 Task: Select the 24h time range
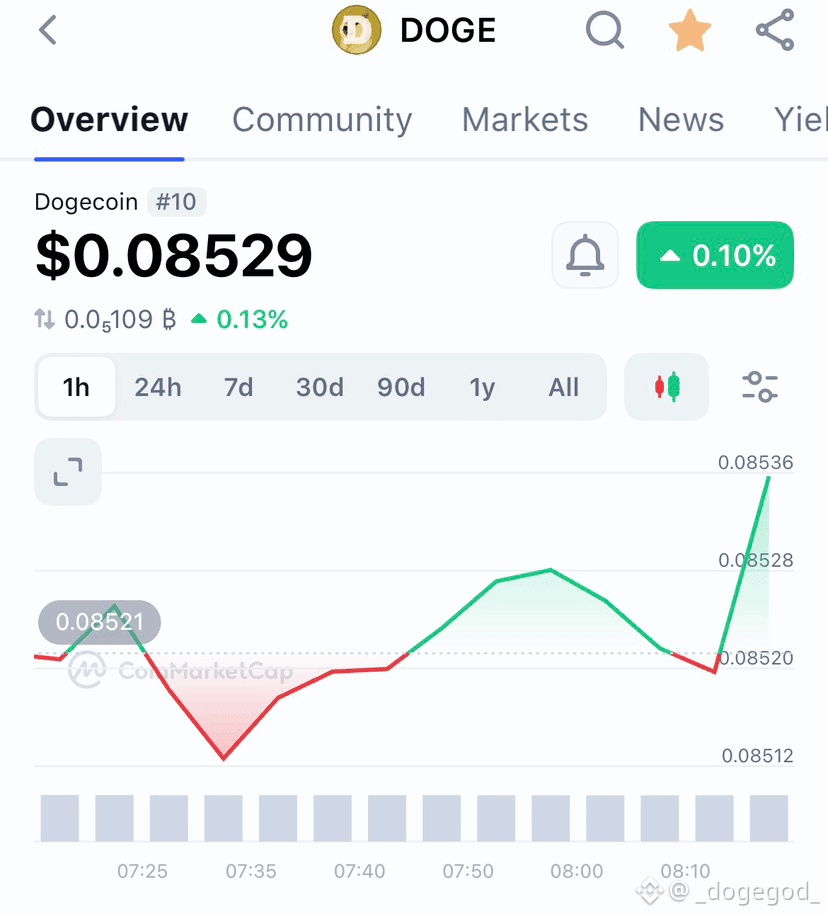tap(158, 387)
